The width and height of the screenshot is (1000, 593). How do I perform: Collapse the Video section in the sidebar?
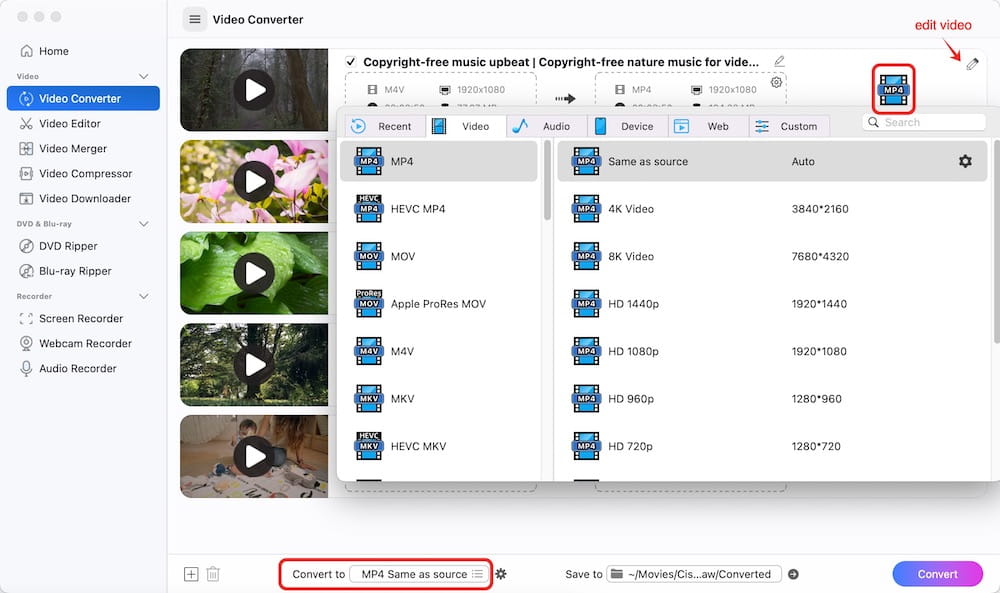pyautogui.click(x=143, y=77)
